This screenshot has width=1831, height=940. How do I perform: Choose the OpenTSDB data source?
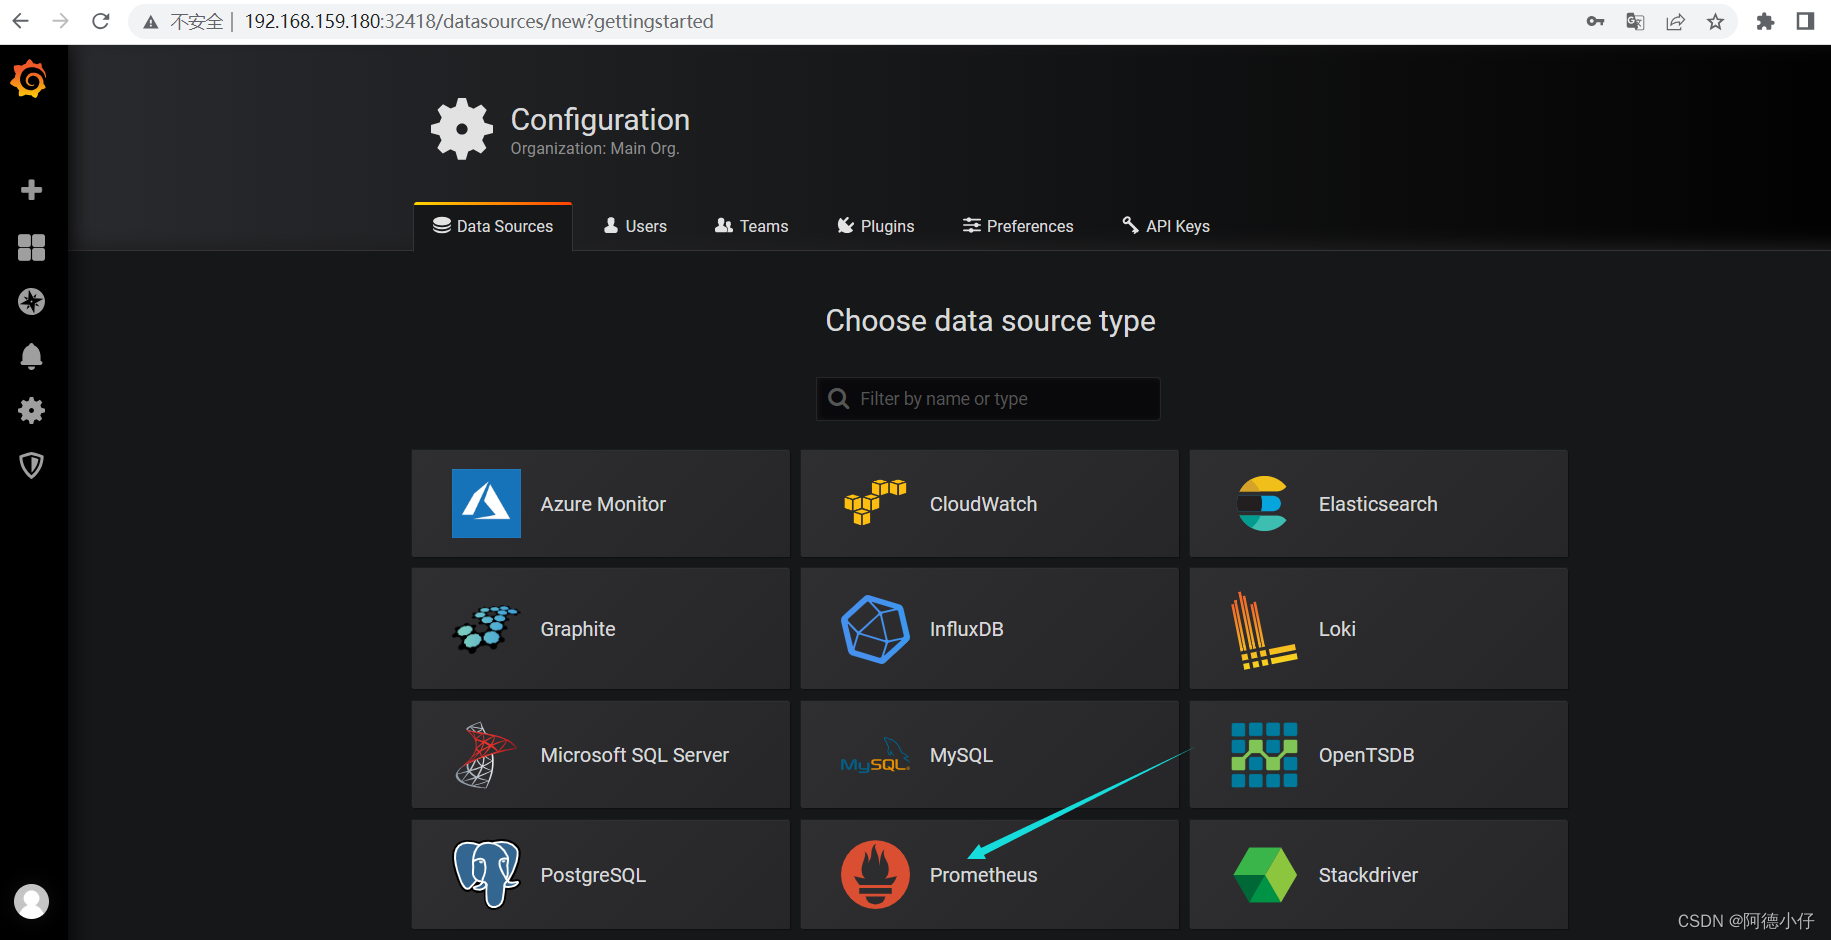click(x=1378, y=755)
